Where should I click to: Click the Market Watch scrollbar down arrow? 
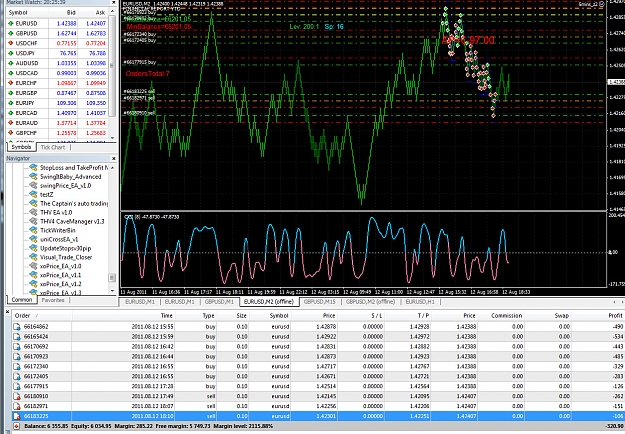112,138
